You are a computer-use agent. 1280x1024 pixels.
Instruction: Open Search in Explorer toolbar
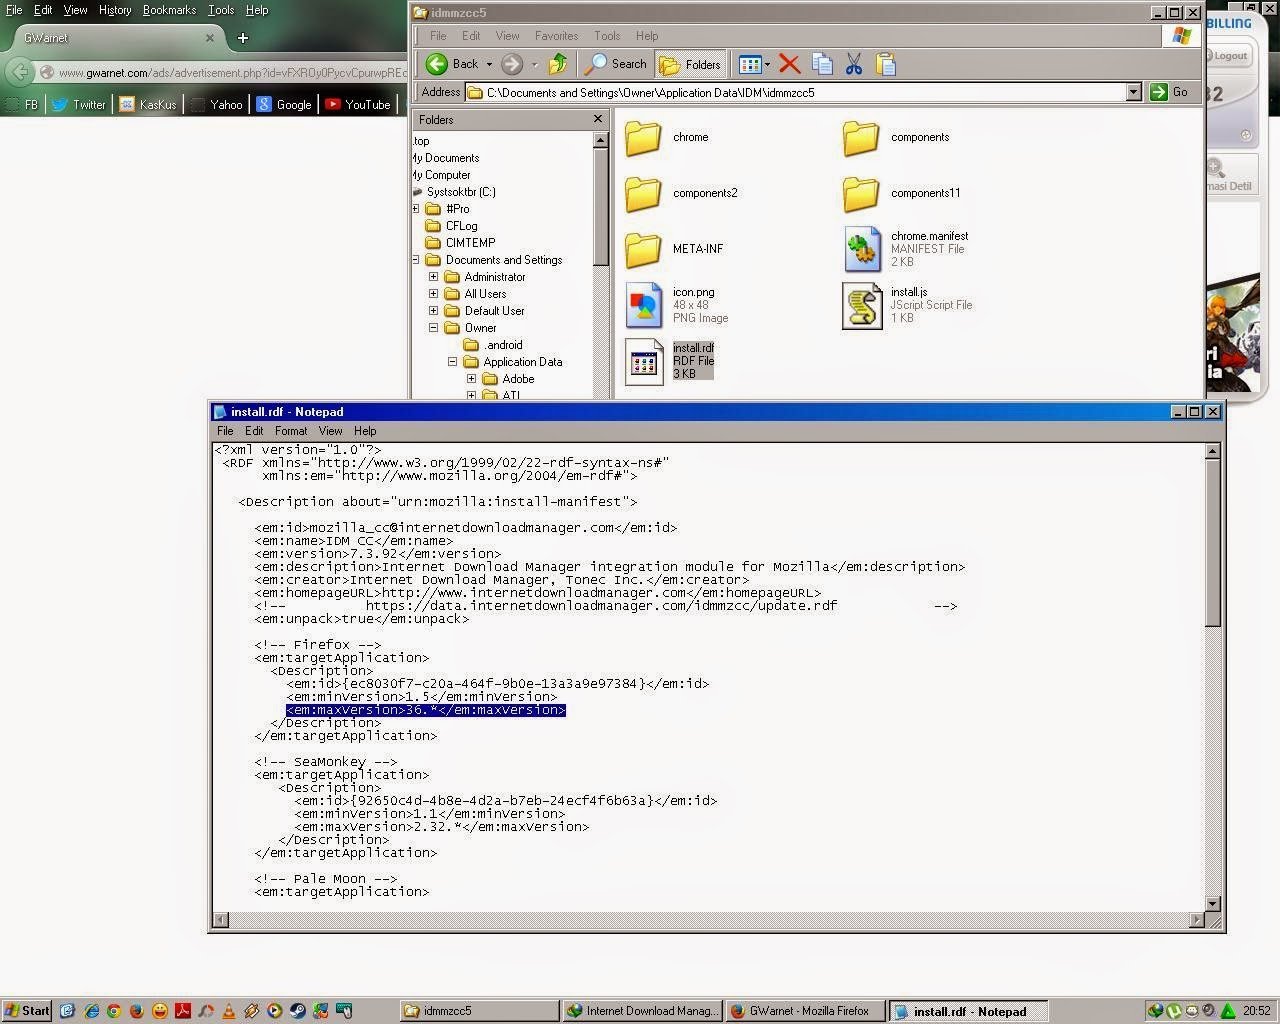617,64
